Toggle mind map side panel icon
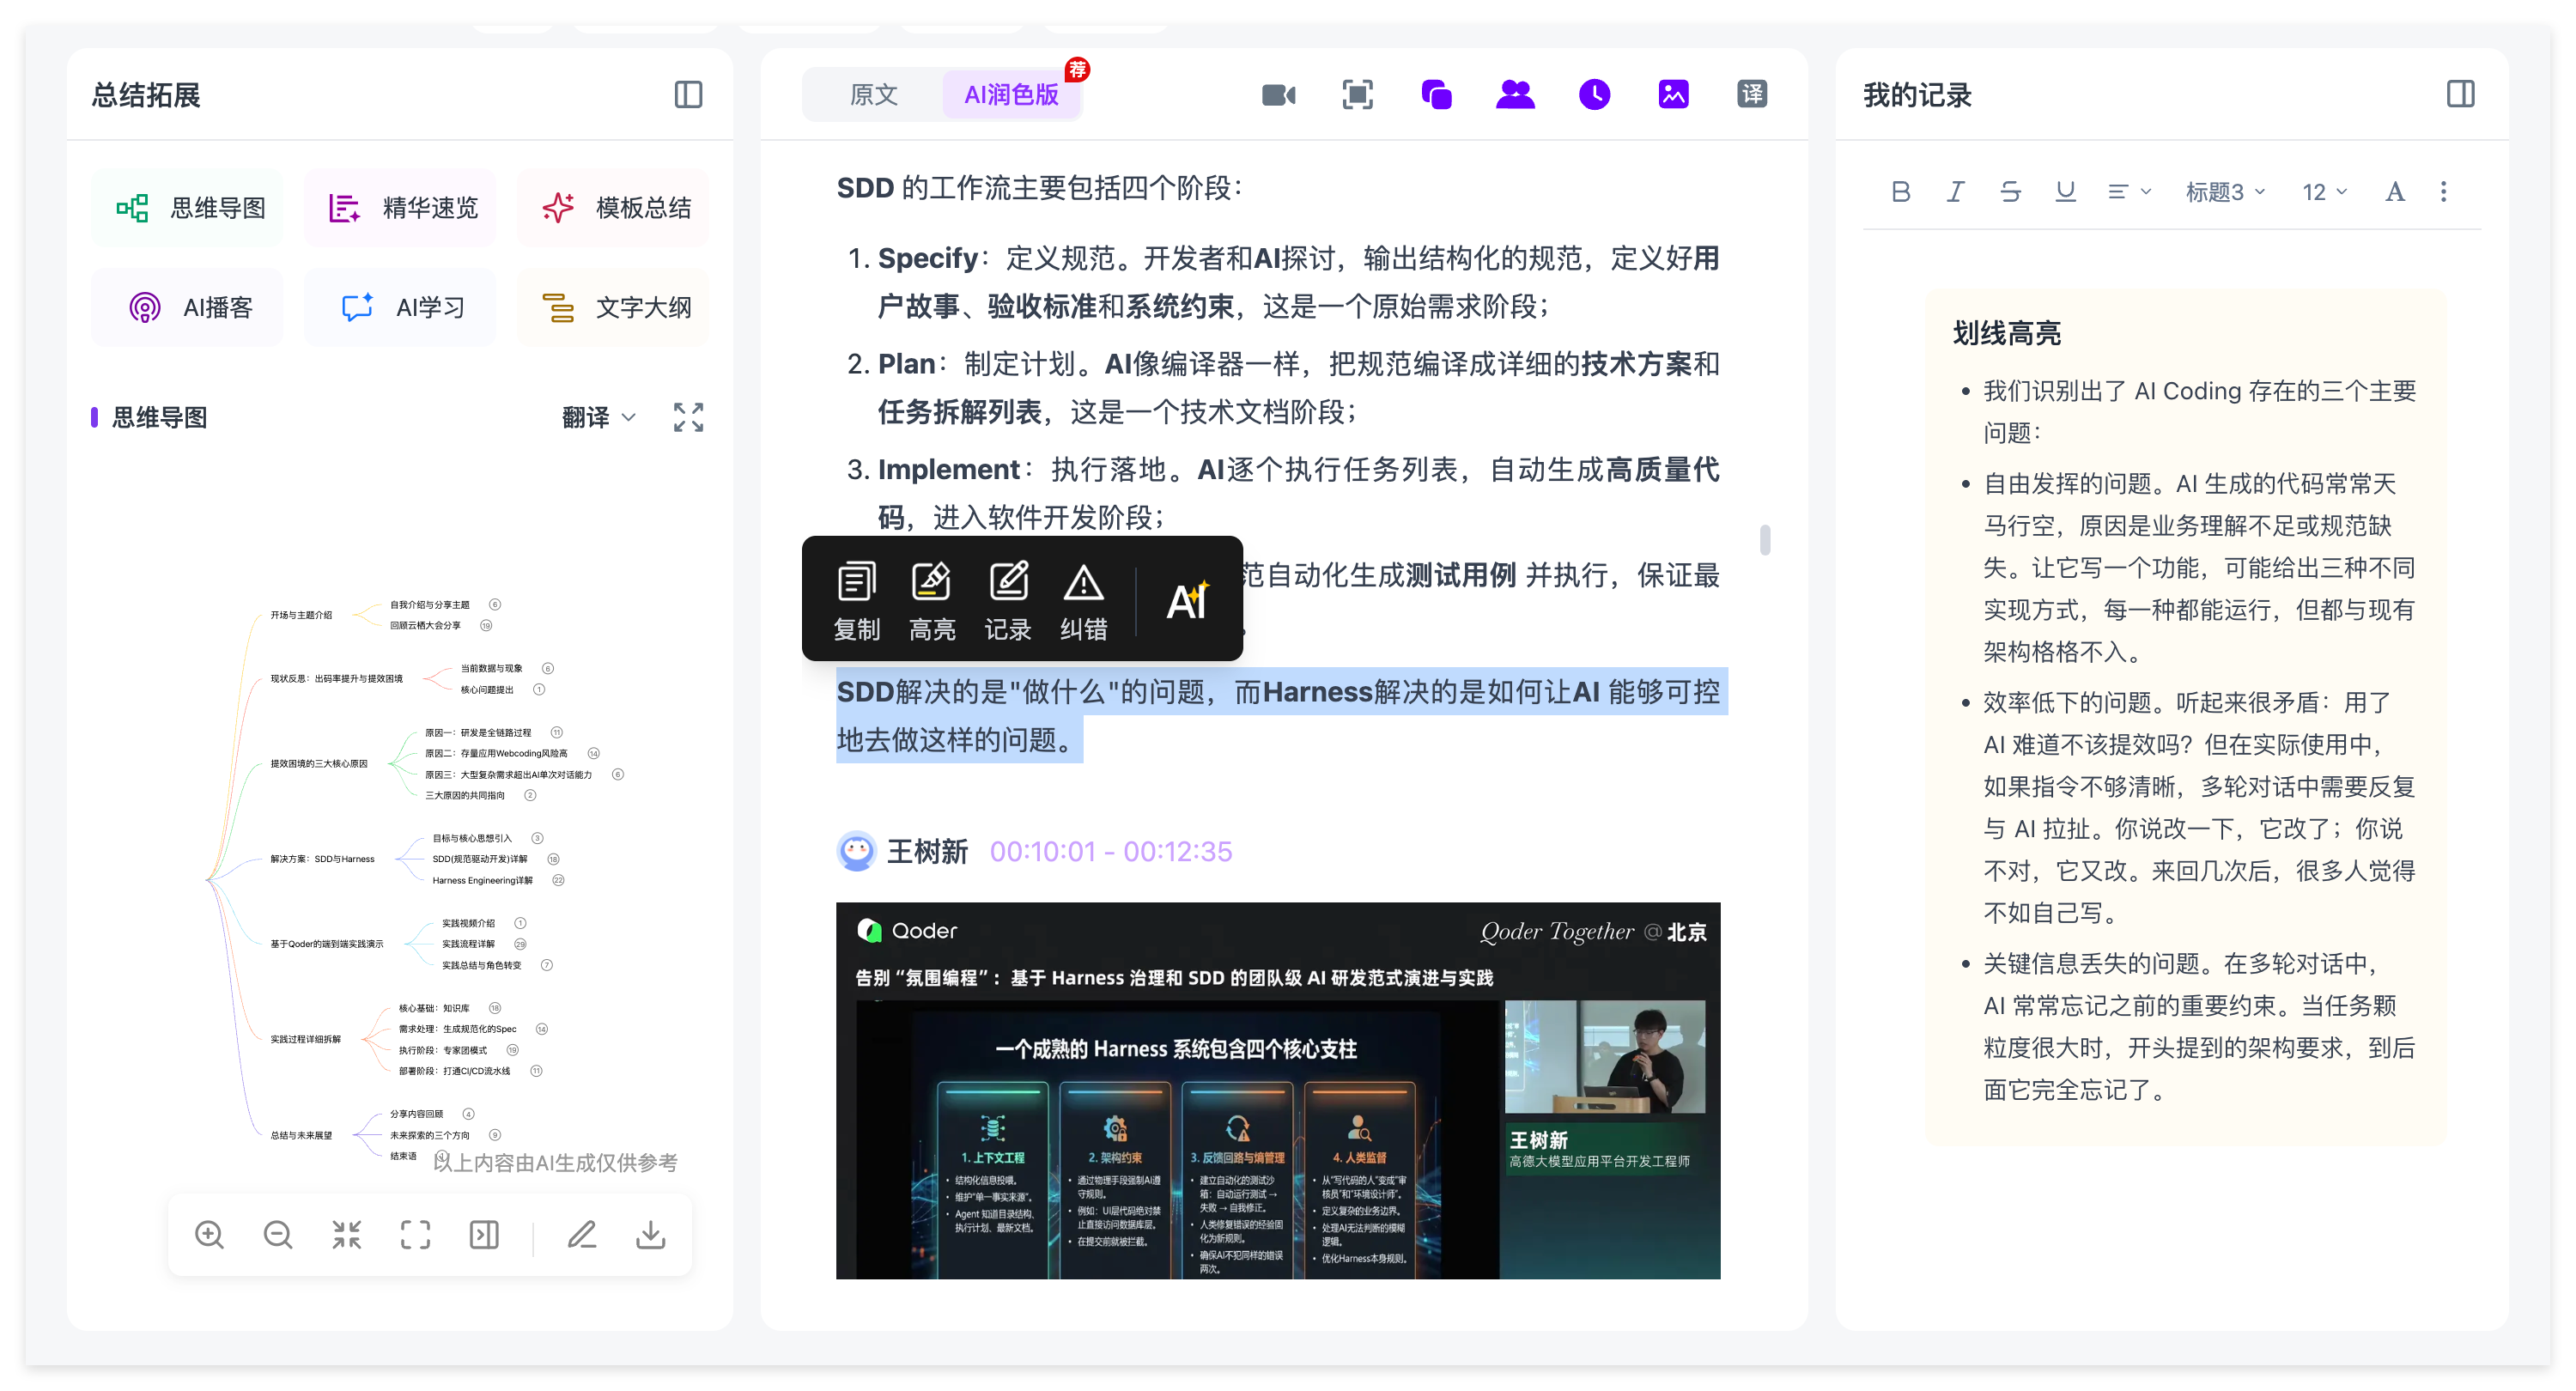This screenshot has width=2576, height=1391. point(484,1235)
